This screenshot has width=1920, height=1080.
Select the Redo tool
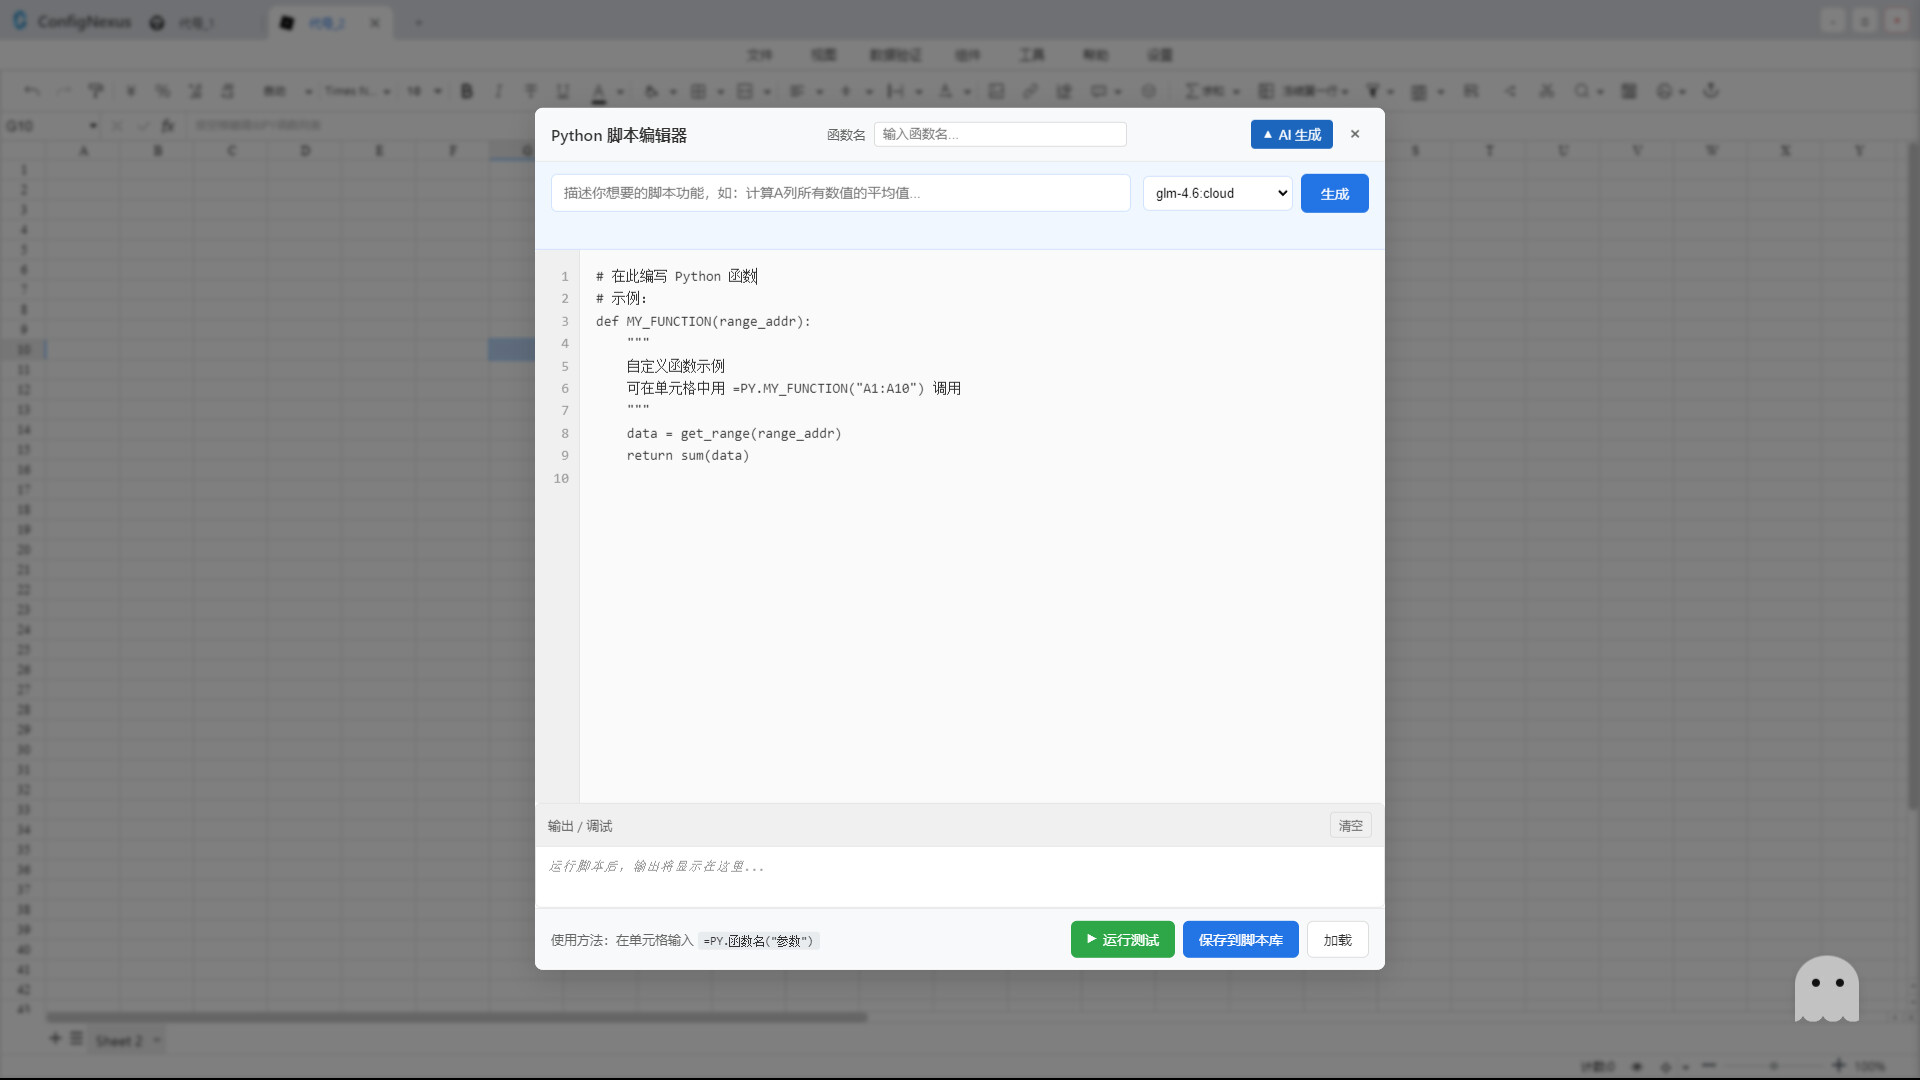click(x=63, y=90)
